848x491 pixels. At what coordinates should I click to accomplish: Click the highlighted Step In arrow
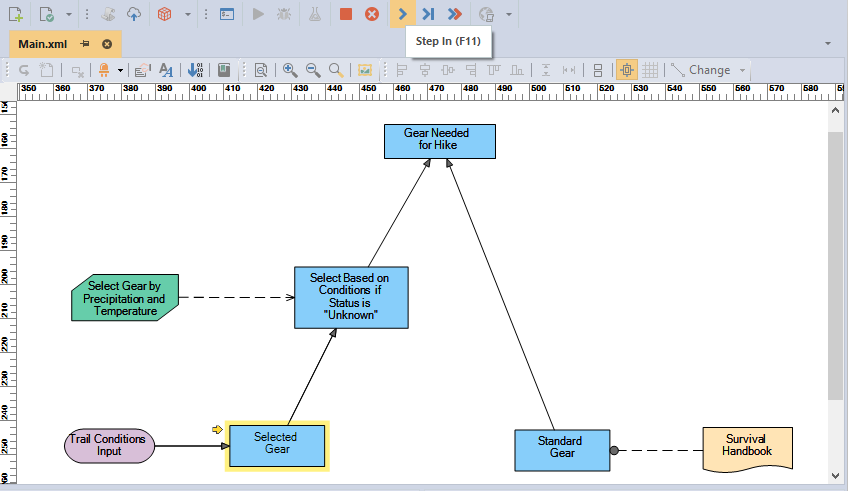click(402, 14)
